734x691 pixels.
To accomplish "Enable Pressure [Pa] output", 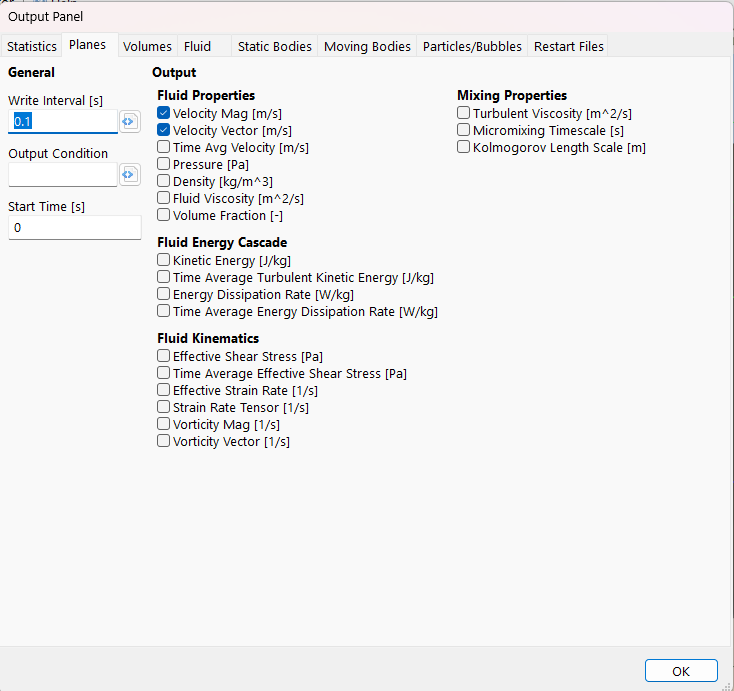I will tap(164, 165).
